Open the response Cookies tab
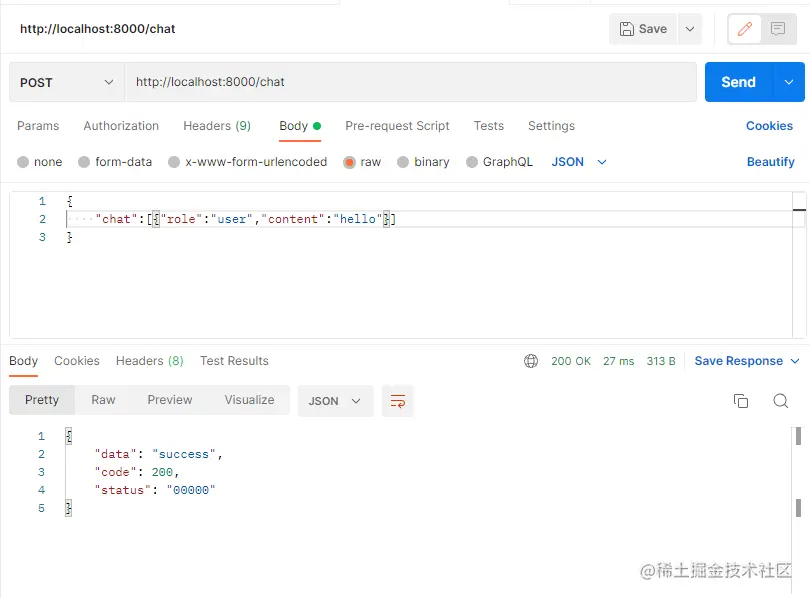 (x=77, y=361)
